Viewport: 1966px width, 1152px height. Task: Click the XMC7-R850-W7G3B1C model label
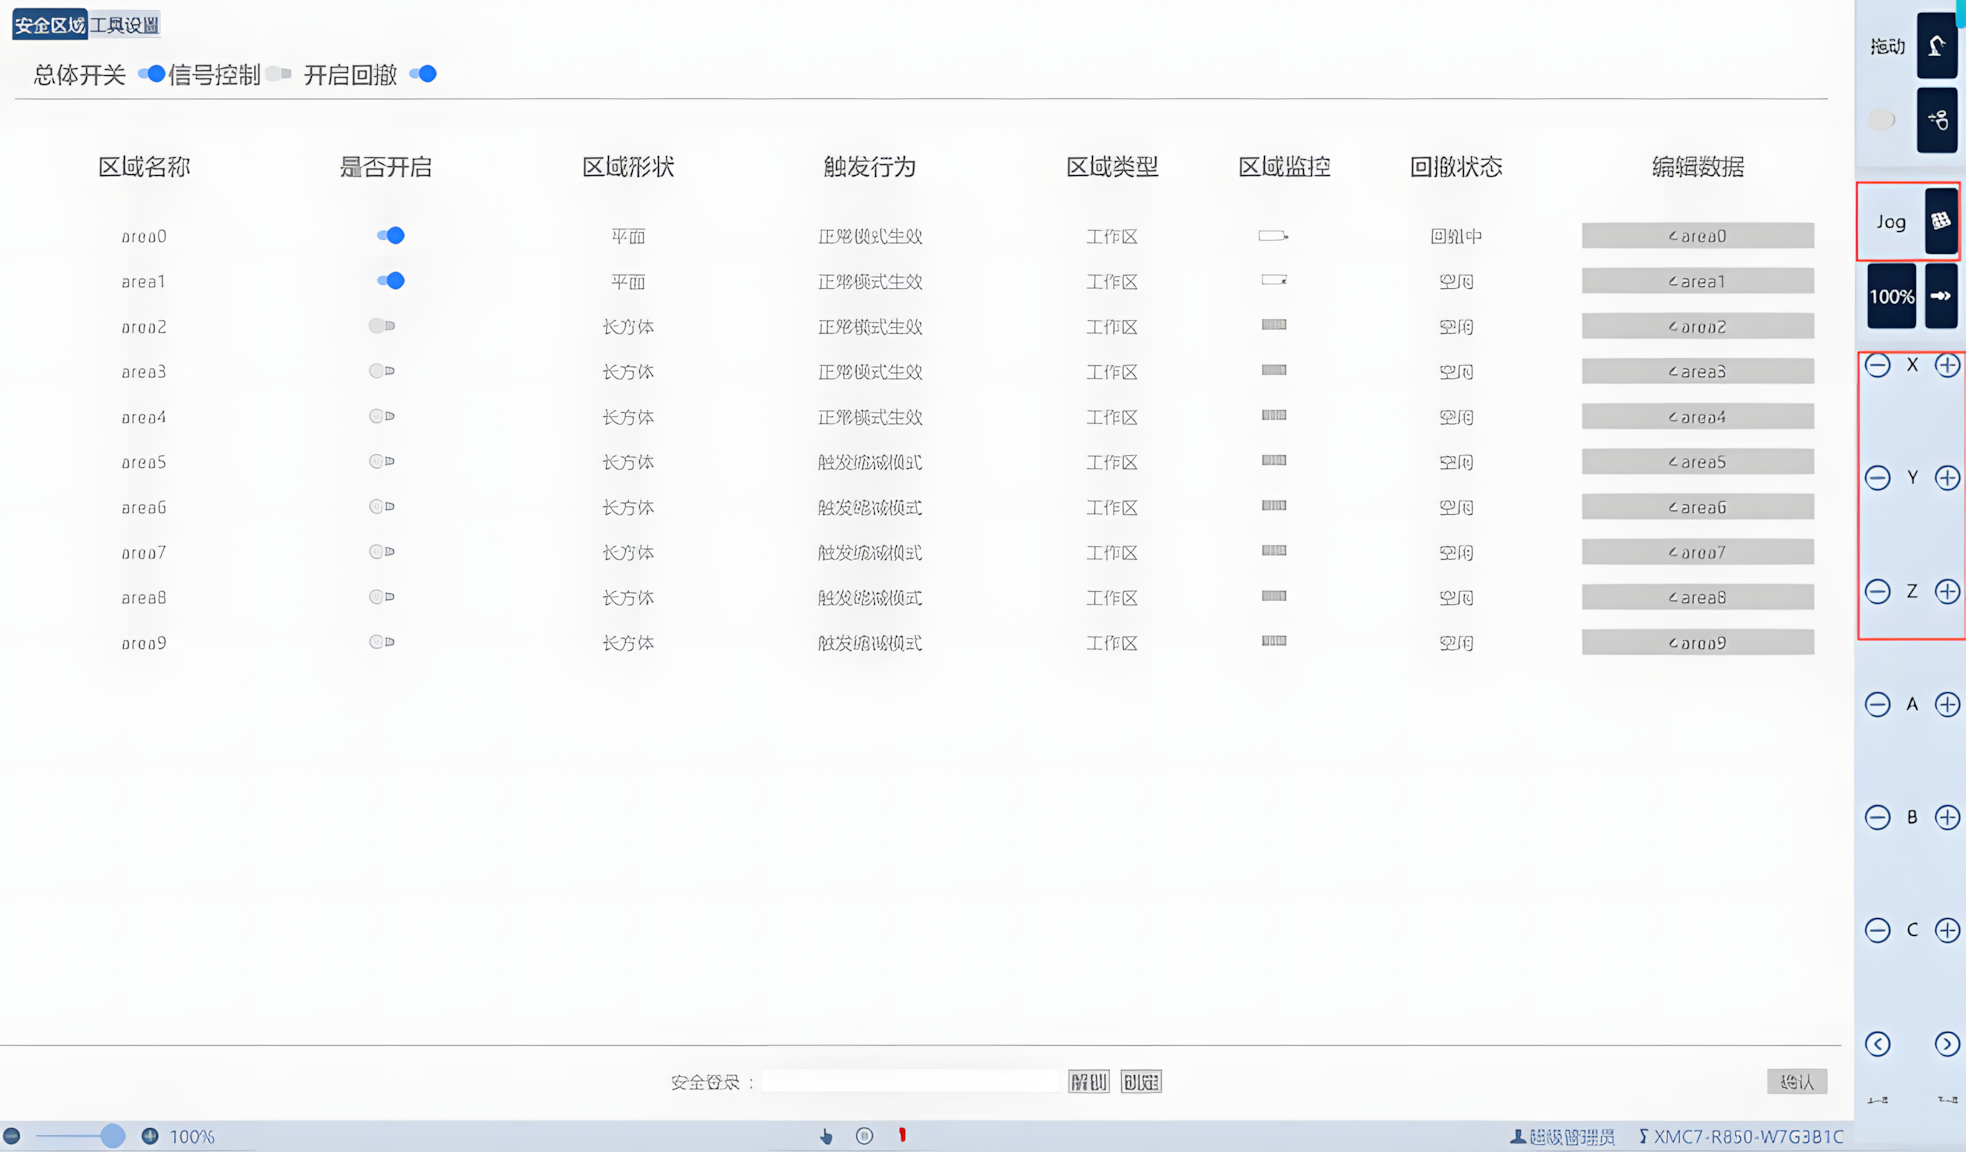1749,1136
